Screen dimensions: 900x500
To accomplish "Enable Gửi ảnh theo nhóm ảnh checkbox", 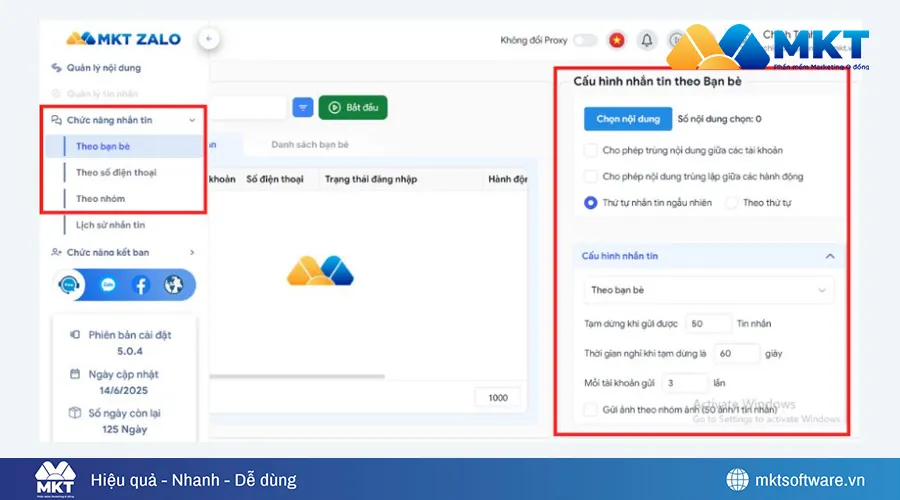I will [x=590, y=409].
